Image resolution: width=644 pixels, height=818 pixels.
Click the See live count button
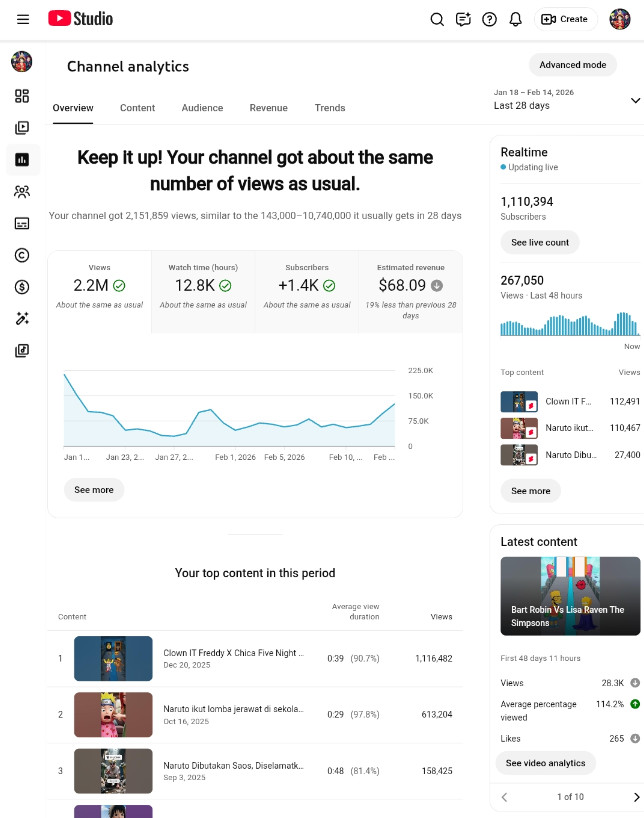coord(539,243)
